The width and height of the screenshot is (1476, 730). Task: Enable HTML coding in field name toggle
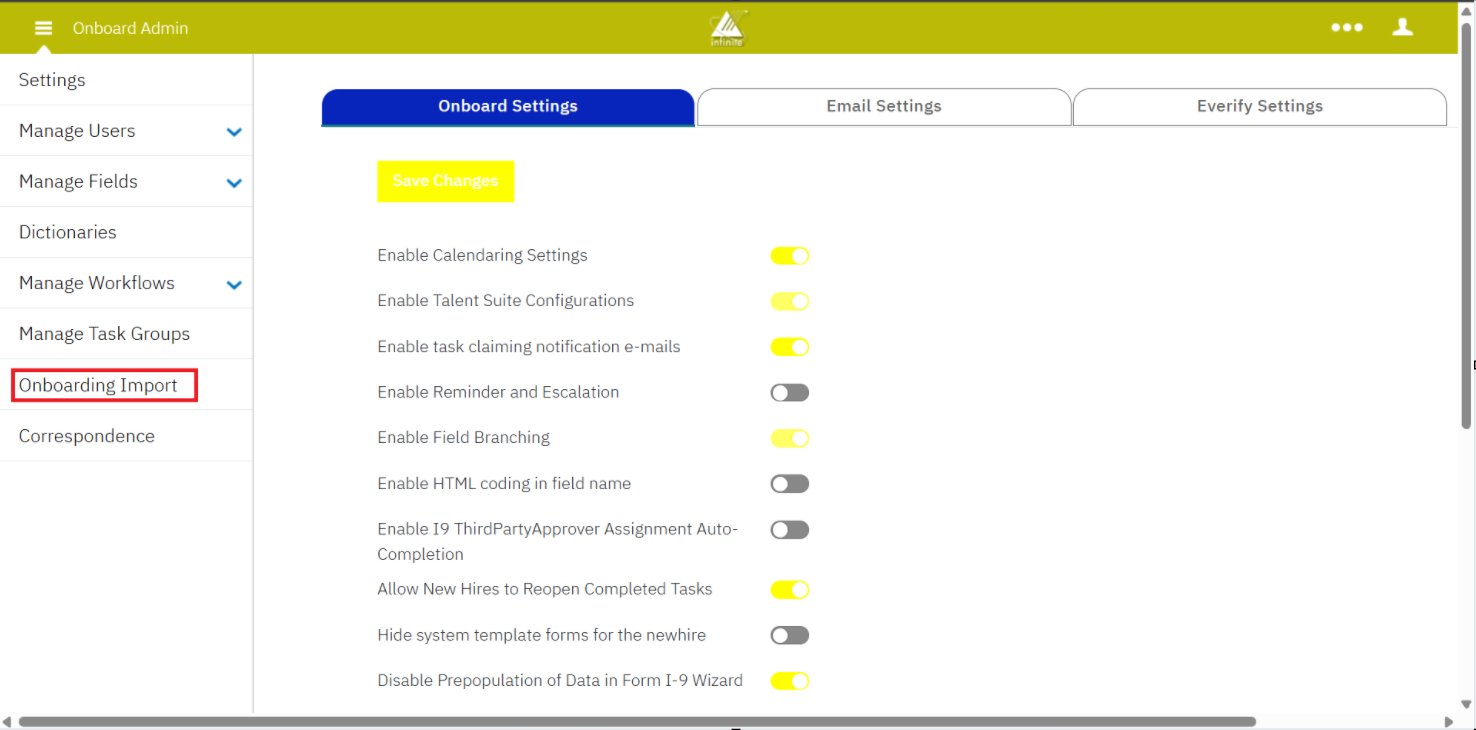click(x=789, y=484)
